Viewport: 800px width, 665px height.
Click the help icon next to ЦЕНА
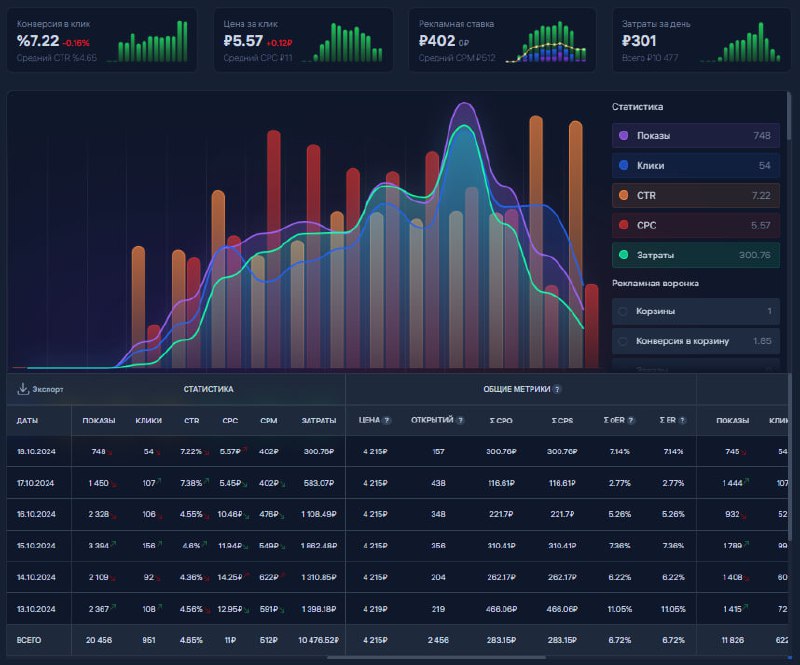[387, 421]
